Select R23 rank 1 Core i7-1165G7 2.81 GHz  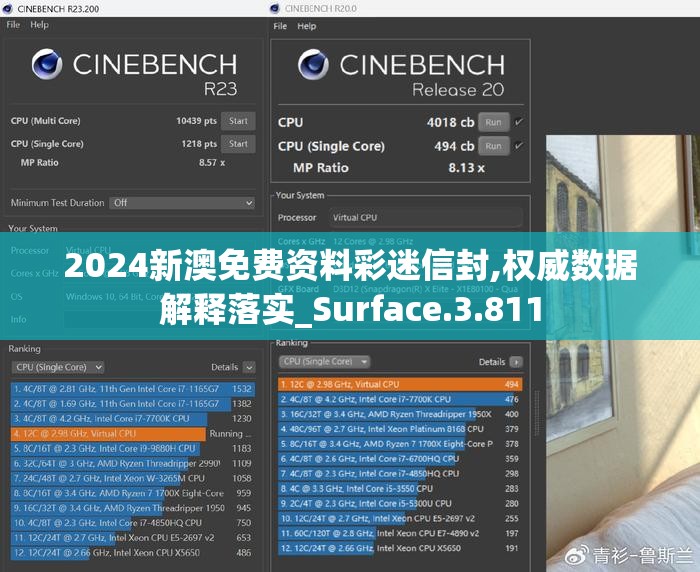tap(133, 389)
